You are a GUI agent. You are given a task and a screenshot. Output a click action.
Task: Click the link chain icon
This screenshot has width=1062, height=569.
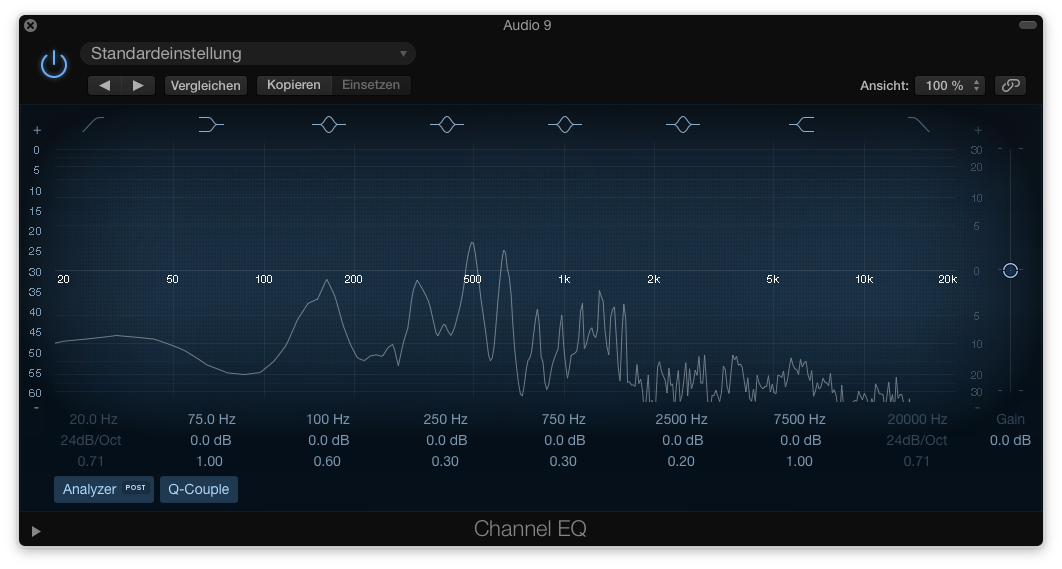pos(1011,85)
